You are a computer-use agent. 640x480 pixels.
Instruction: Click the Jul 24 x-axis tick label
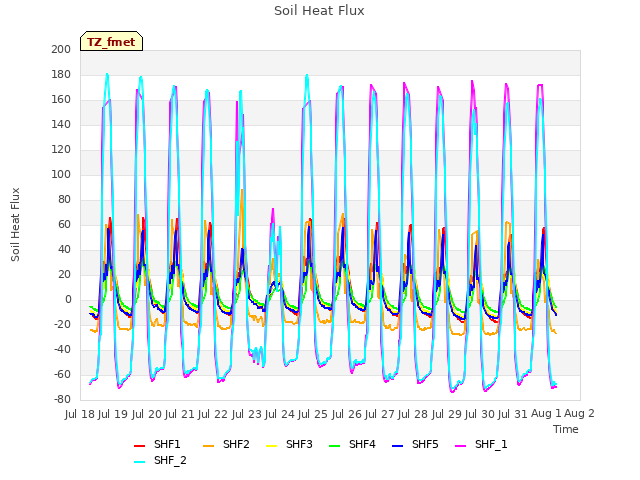(280, 414)
